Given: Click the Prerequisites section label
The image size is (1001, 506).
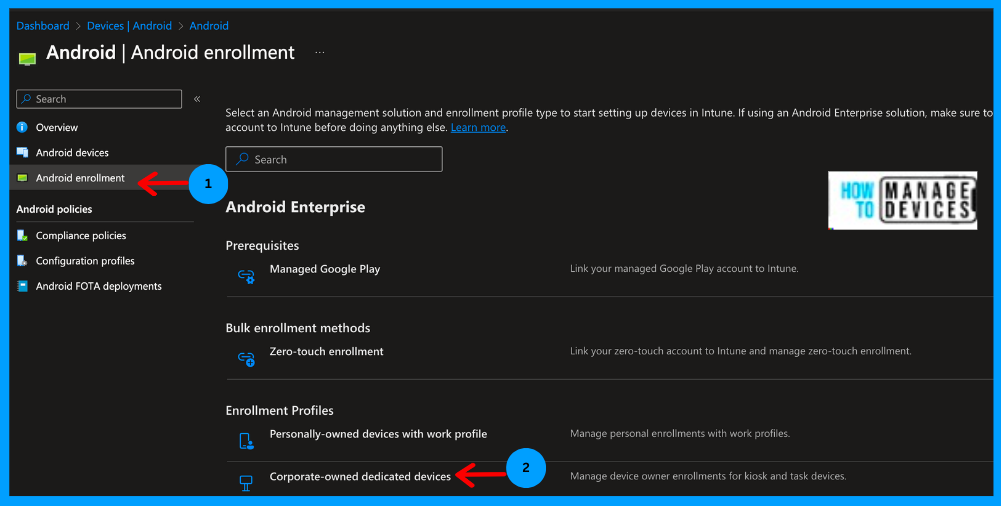Looking at the screenshot, I should tap(262, 246).
